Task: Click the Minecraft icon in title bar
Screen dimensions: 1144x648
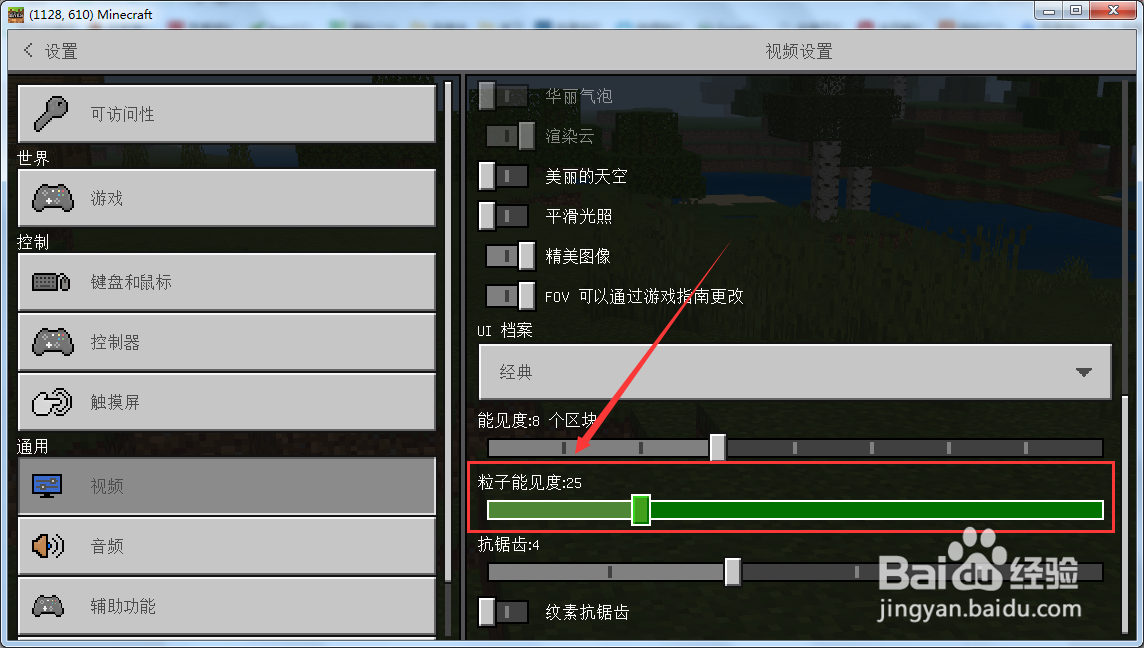Action: pos(15,14)
